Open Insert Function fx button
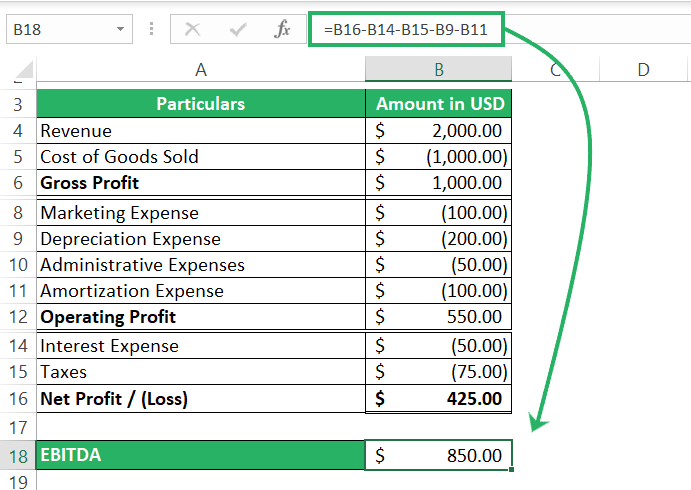The width and height of the screenshot is (691, 490). point(282,30)
